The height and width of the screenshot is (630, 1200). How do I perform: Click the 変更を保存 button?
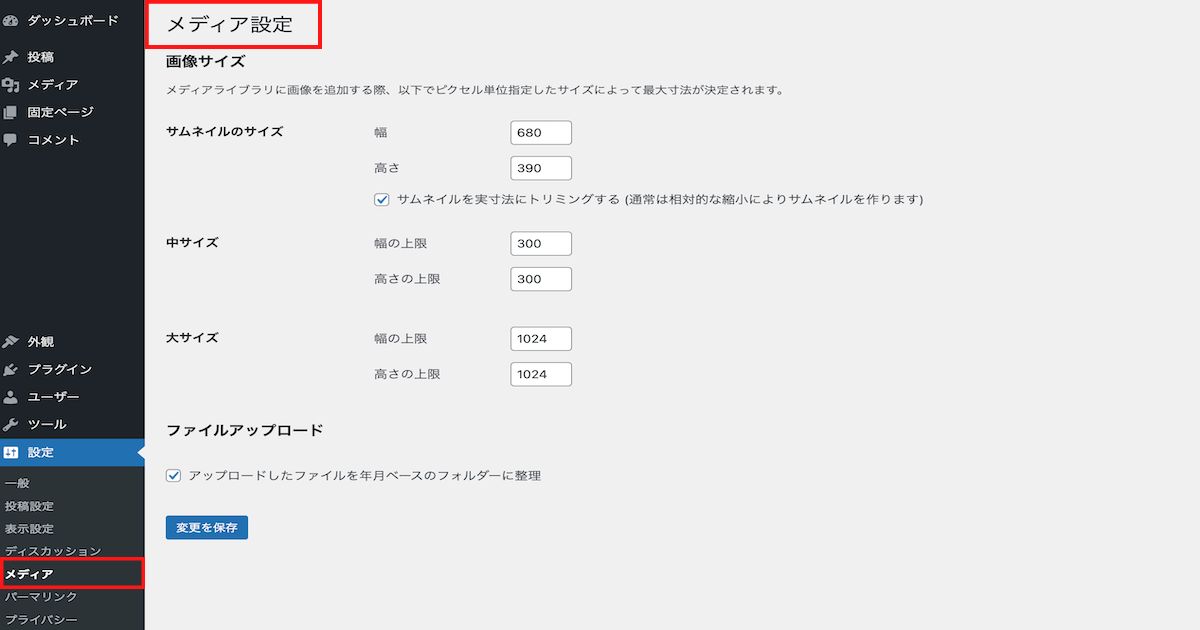pos(207,527)
